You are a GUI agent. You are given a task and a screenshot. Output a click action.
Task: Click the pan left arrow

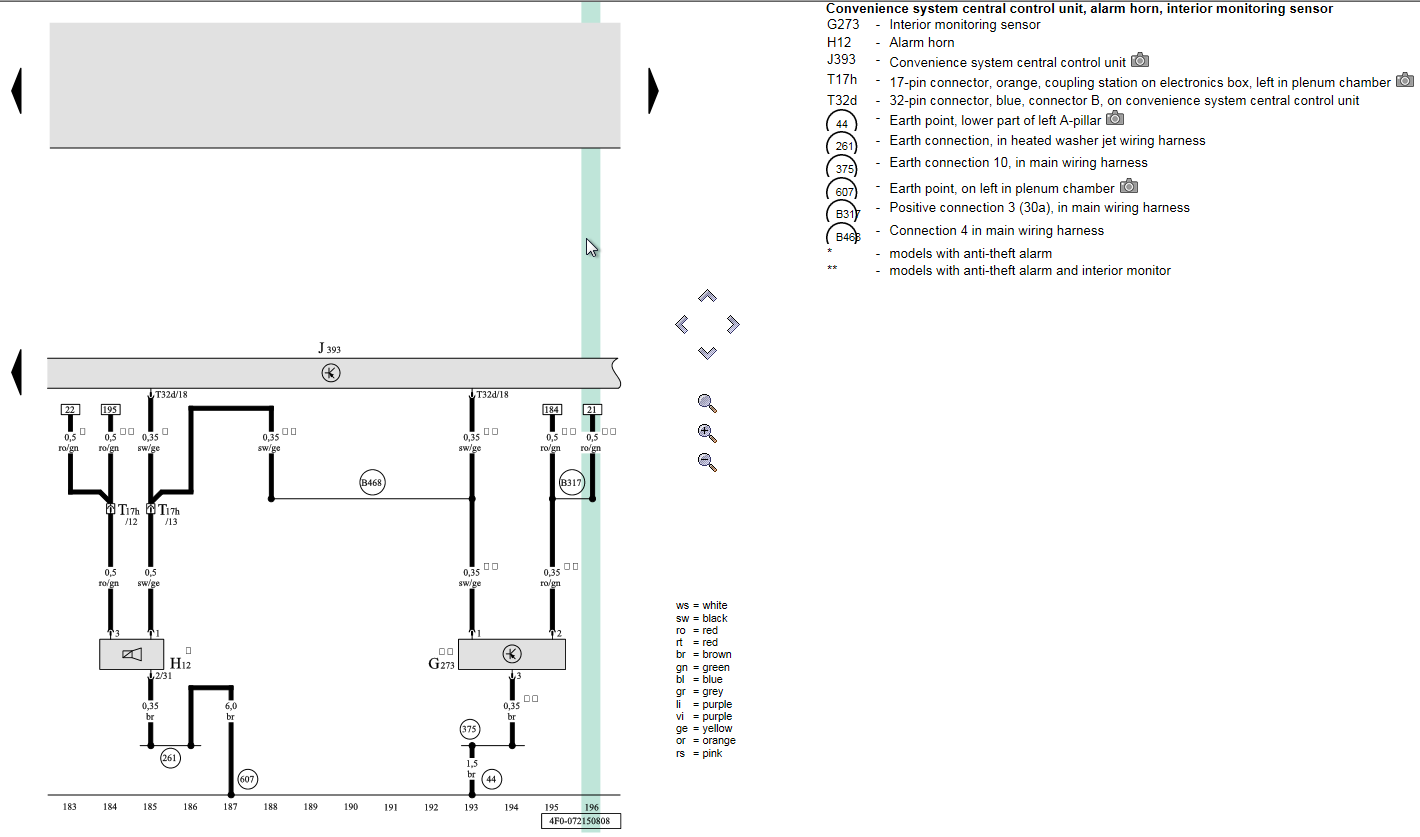point(682,324)
